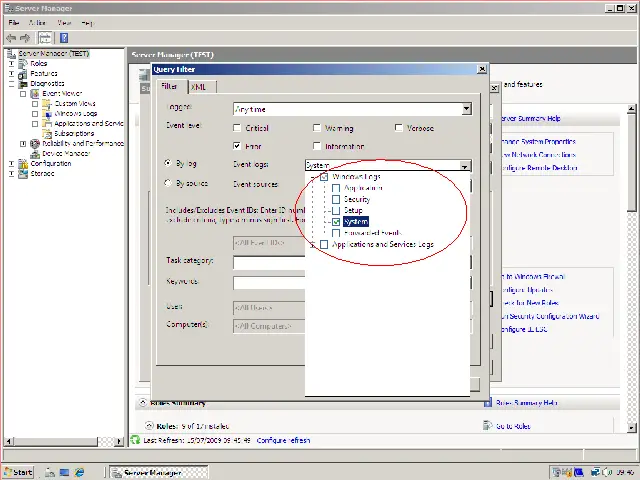The height and width of the screenshot is (480, 640).
Task: Click the Event Viewer icon in tree
Action: click(x=35, y=93)
